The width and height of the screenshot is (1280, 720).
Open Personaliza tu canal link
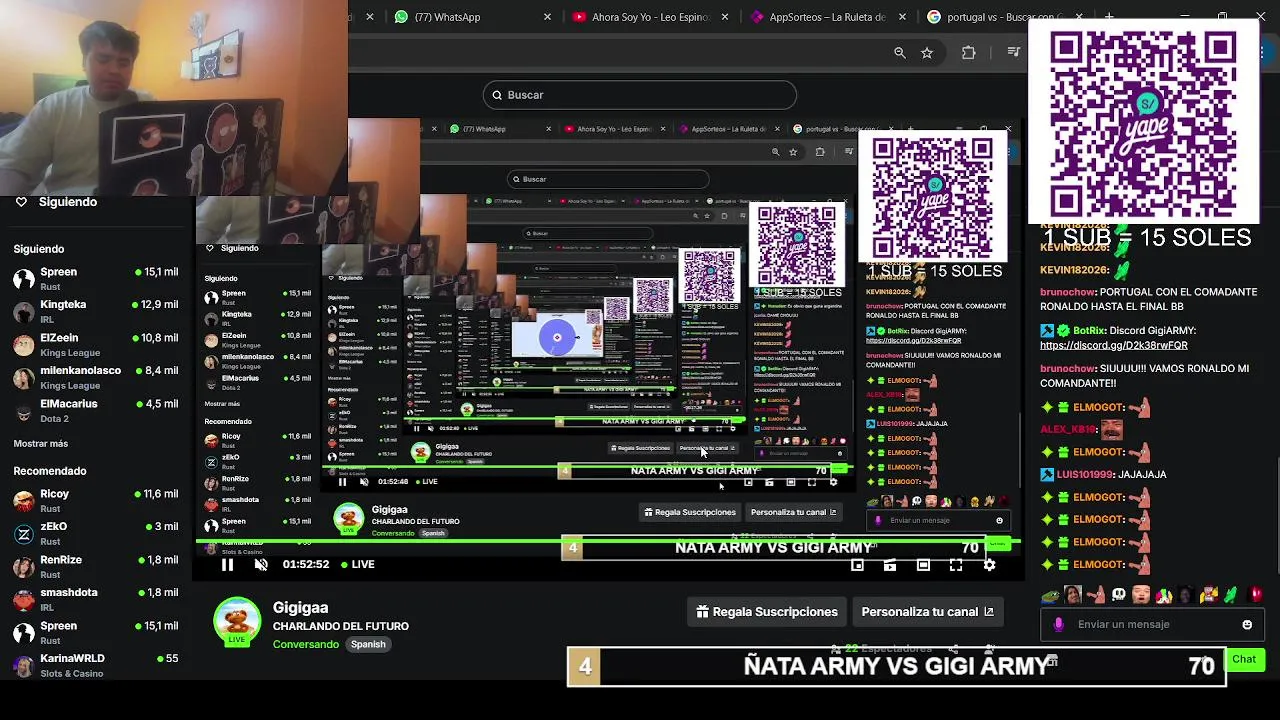927,612
